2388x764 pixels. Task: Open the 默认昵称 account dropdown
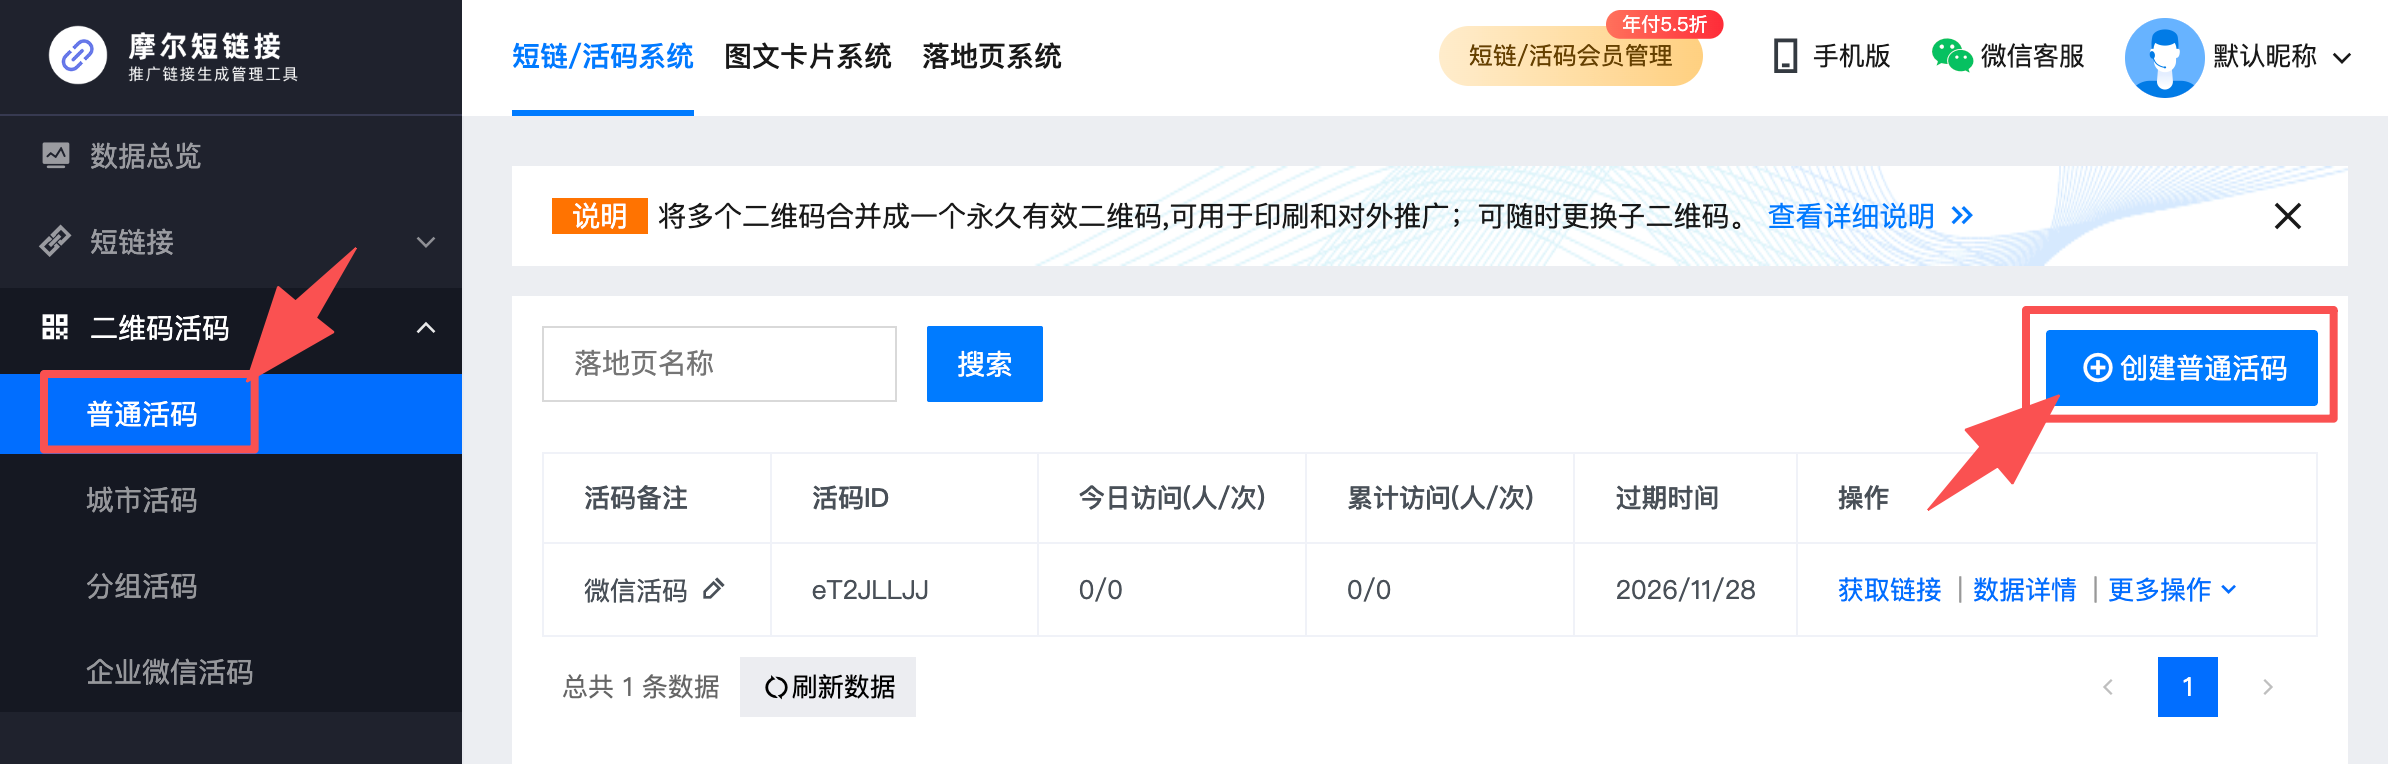point(2342,58)
